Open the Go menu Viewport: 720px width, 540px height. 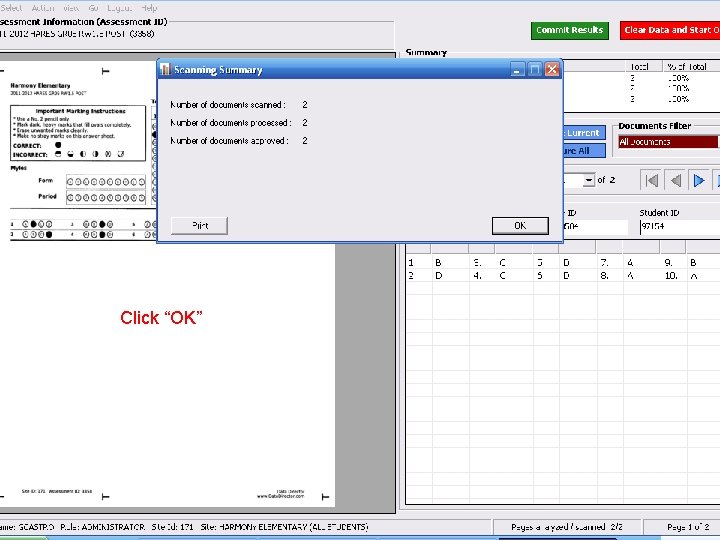click(x=93, y=8)
